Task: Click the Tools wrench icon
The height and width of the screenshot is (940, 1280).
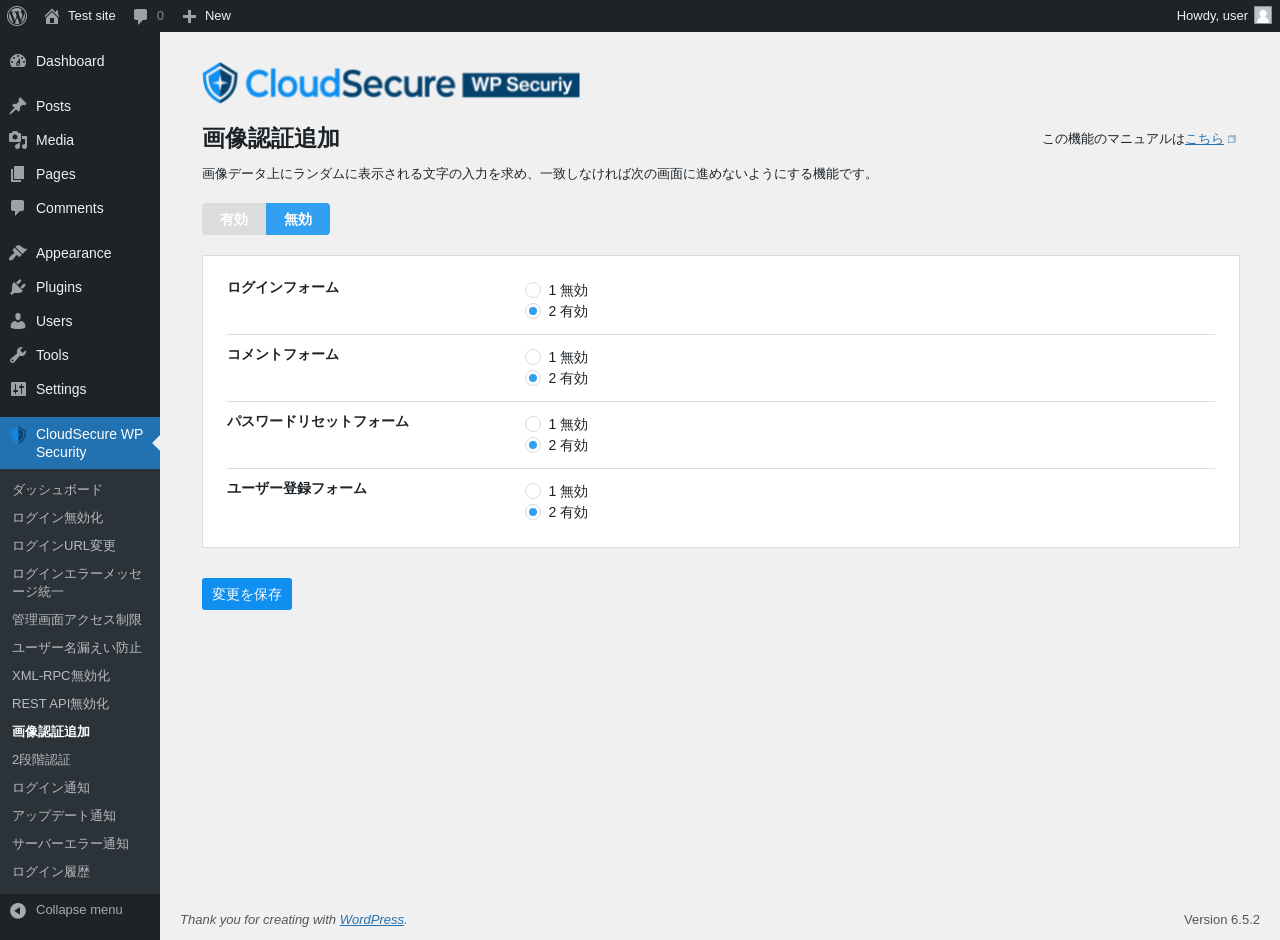Action: click(18, 355)
